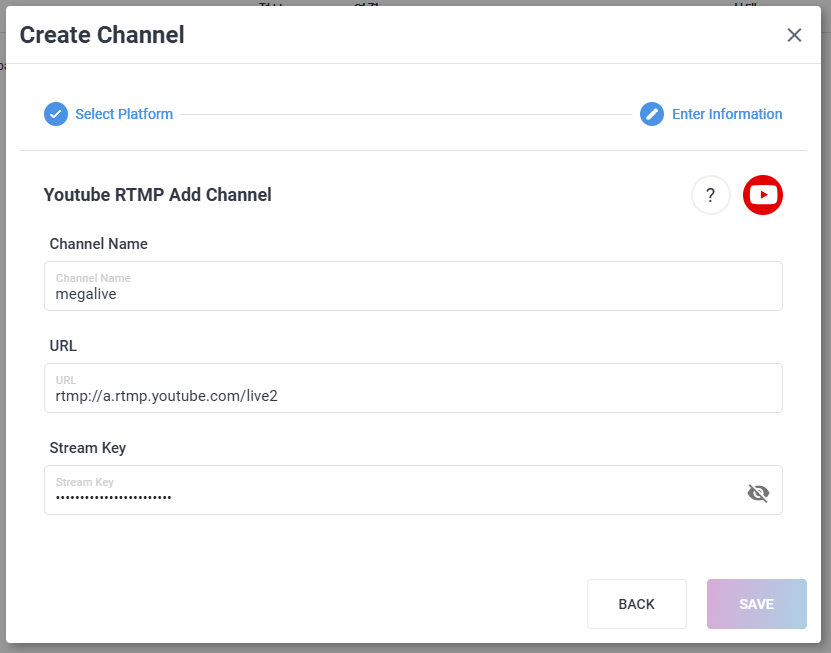This screenshot has height=653, width=831.
Task: Click the bold URL label above the field
Action: [x=63, y=346]
